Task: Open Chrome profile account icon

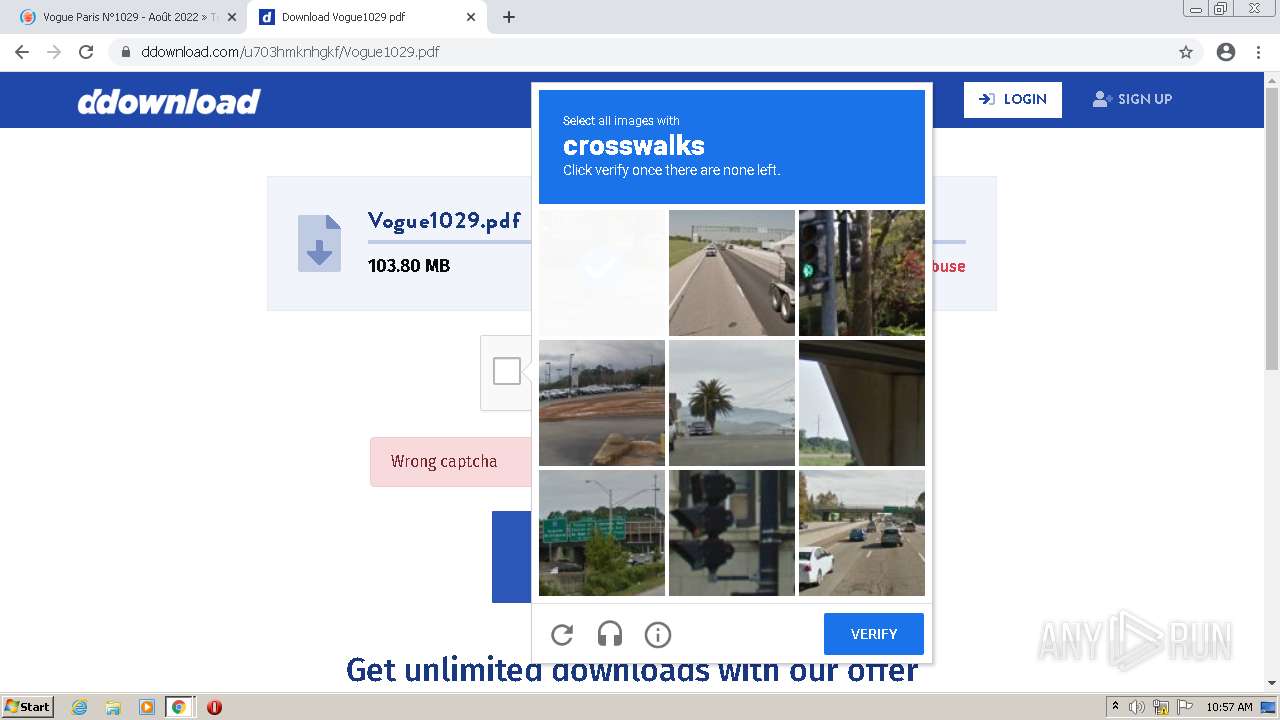Action: pos(1226,52)
